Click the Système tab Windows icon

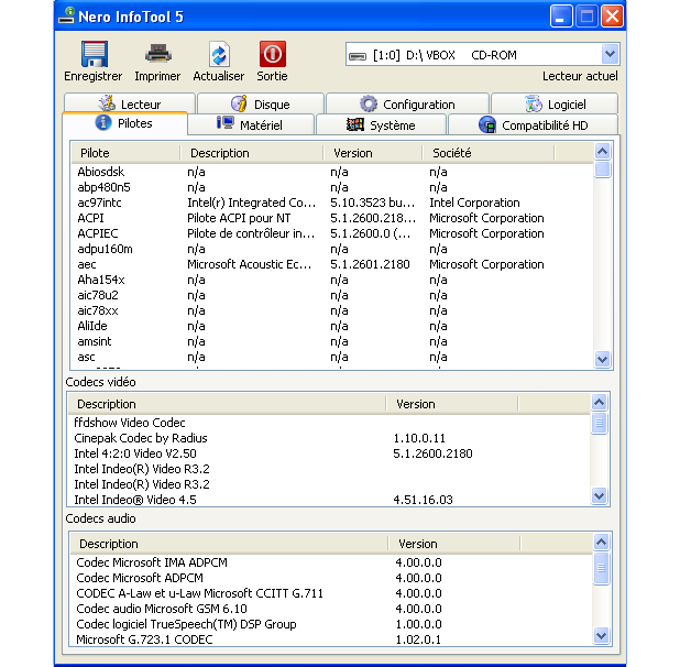(355, 125)
